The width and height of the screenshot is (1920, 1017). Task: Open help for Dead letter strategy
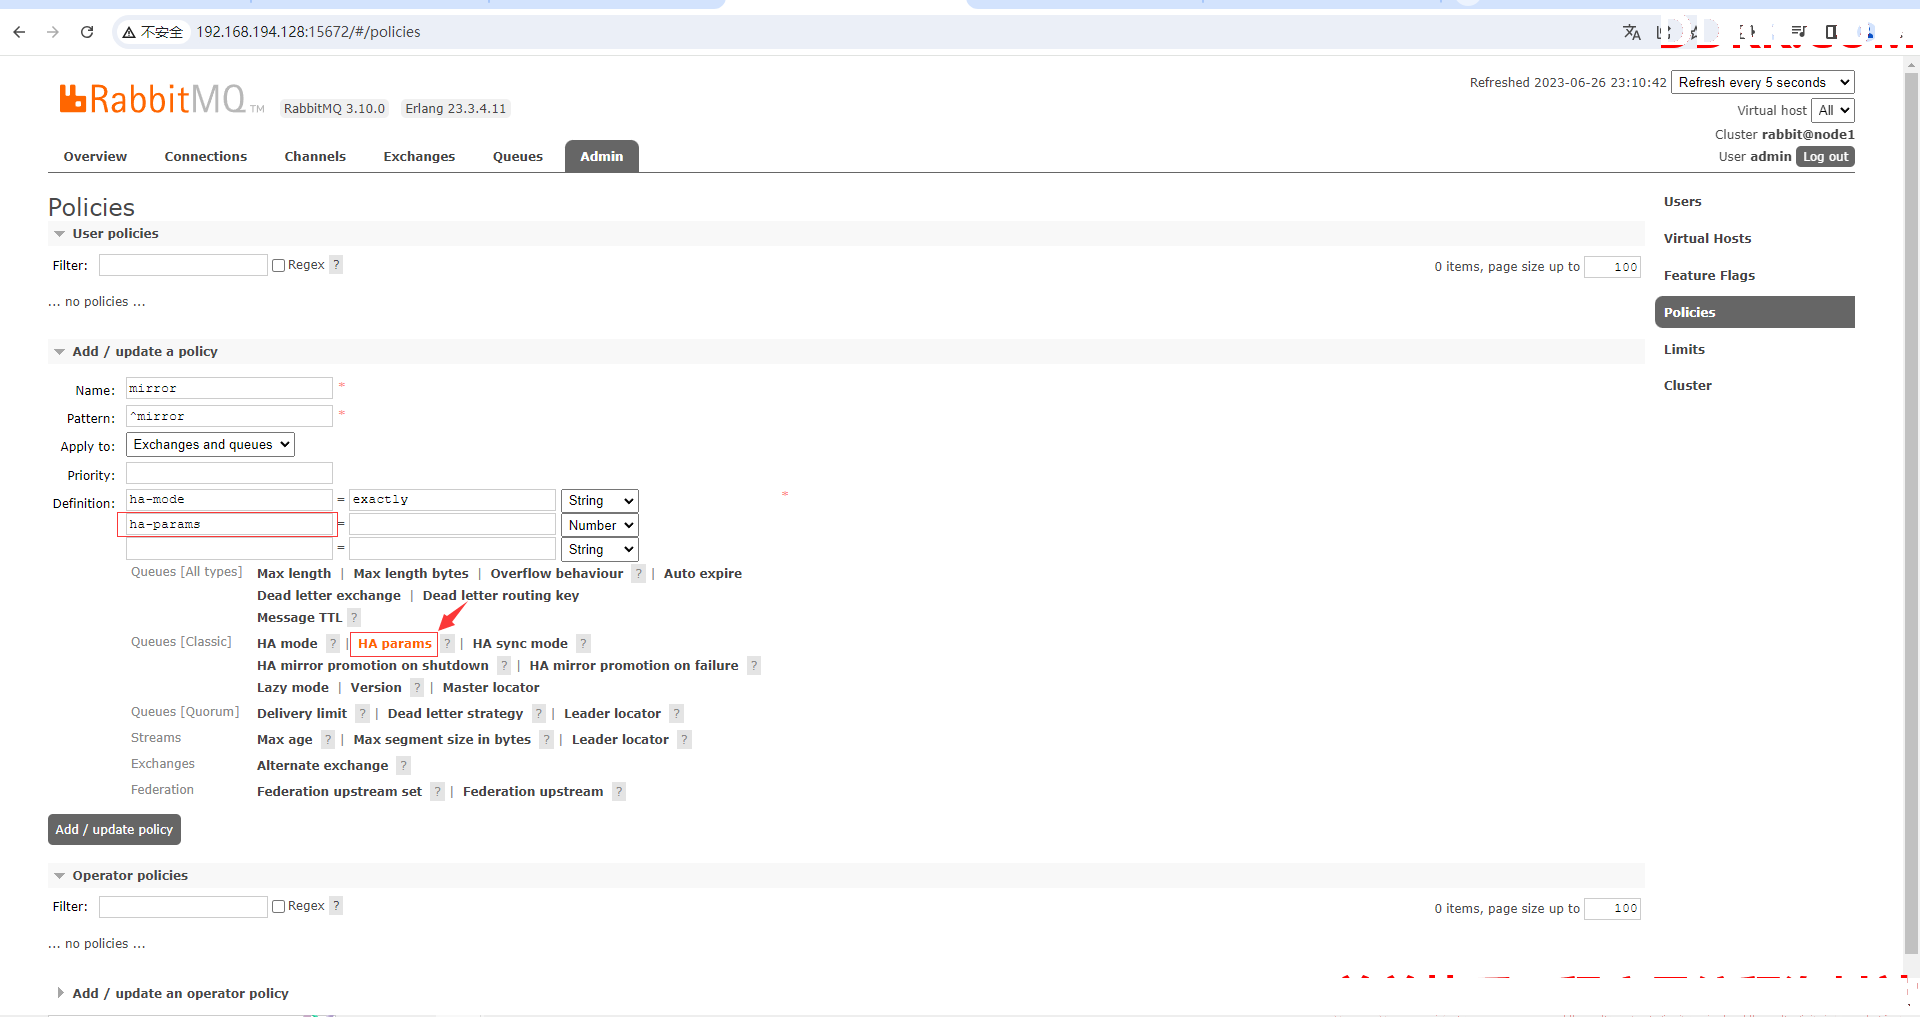(538, 714)
